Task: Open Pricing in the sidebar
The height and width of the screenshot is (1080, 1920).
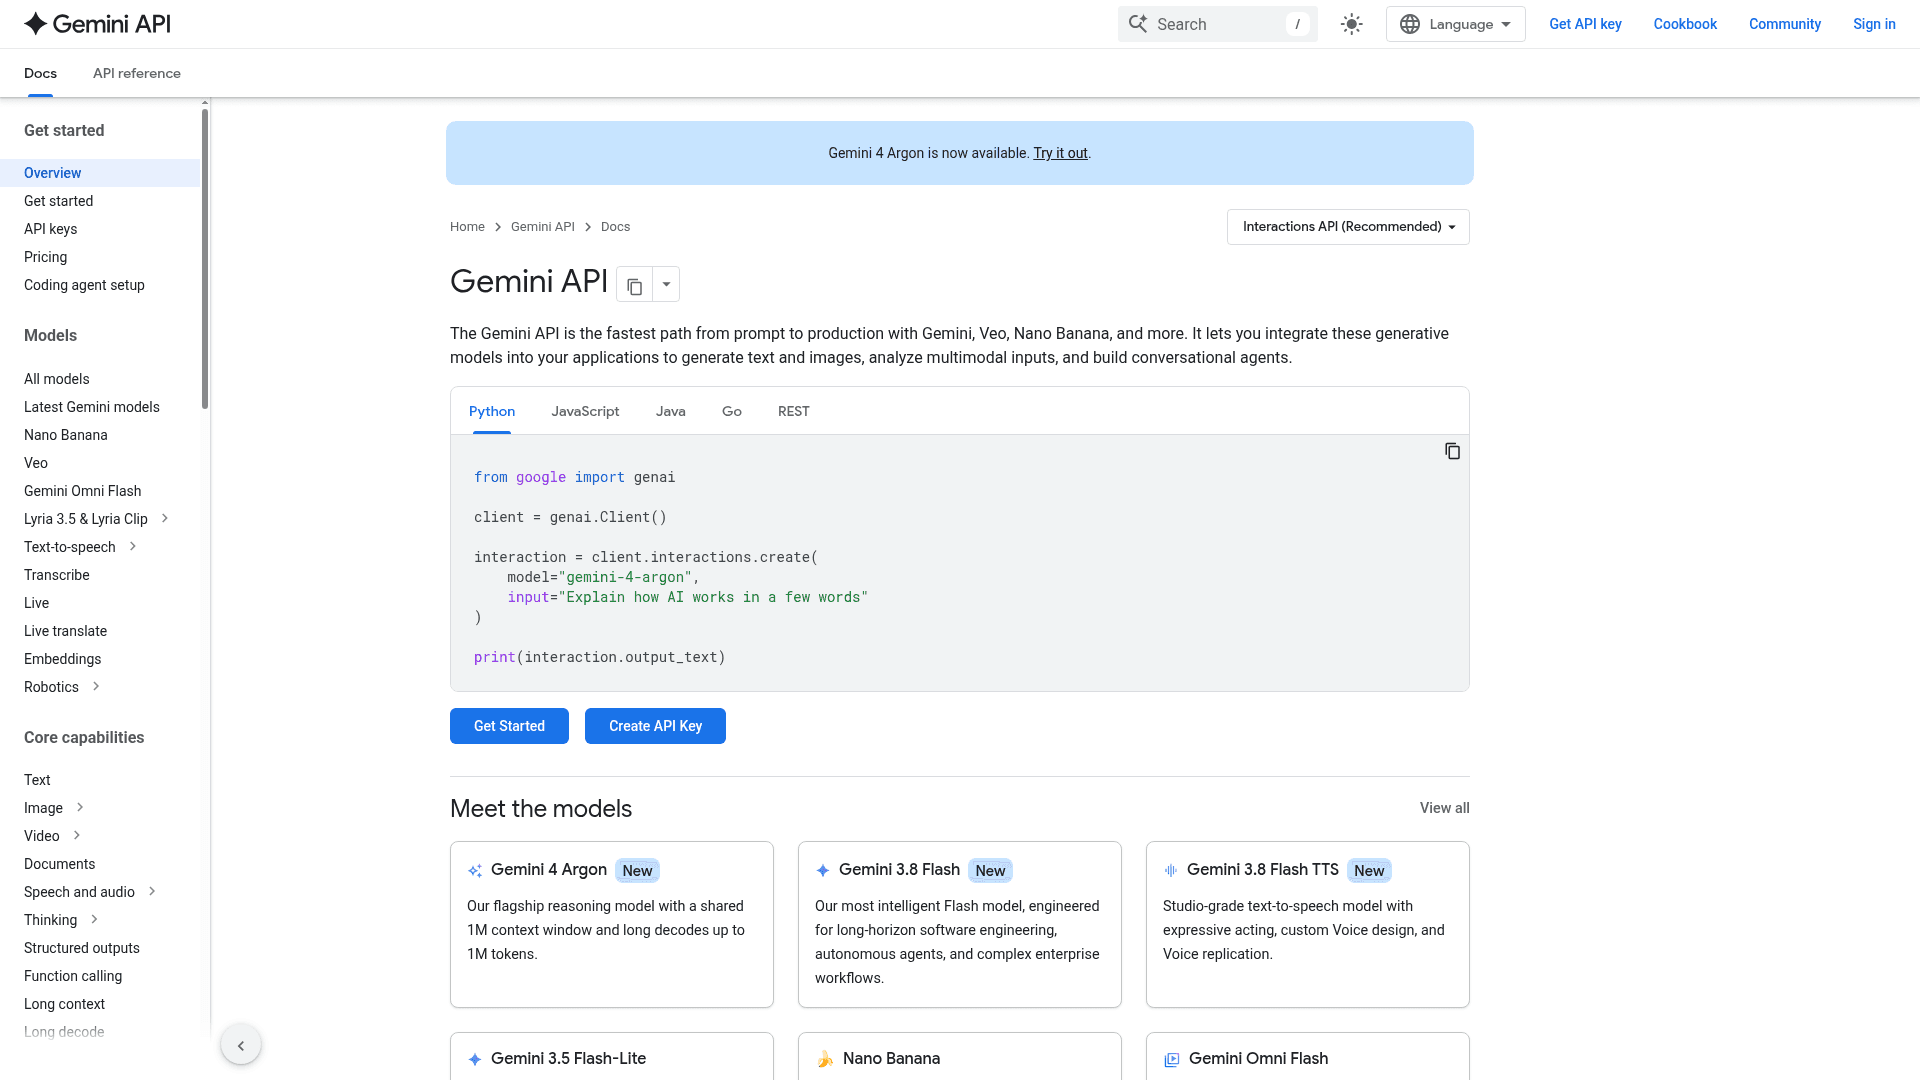Action: coord(46,257)
